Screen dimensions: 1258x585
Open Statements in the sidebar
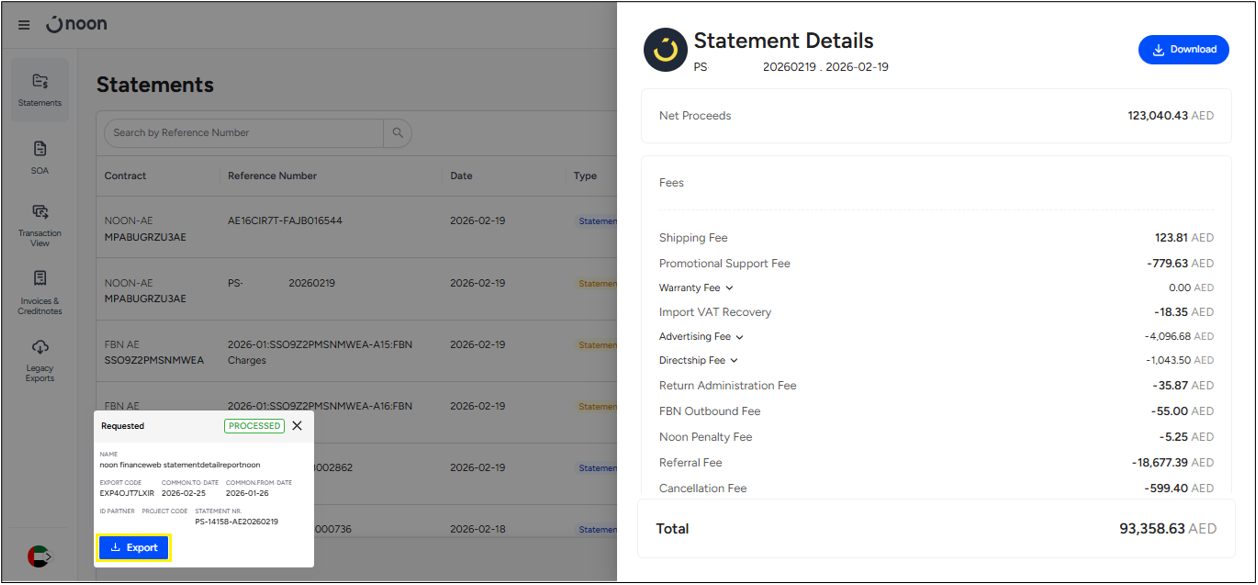(x=40, y=90)
